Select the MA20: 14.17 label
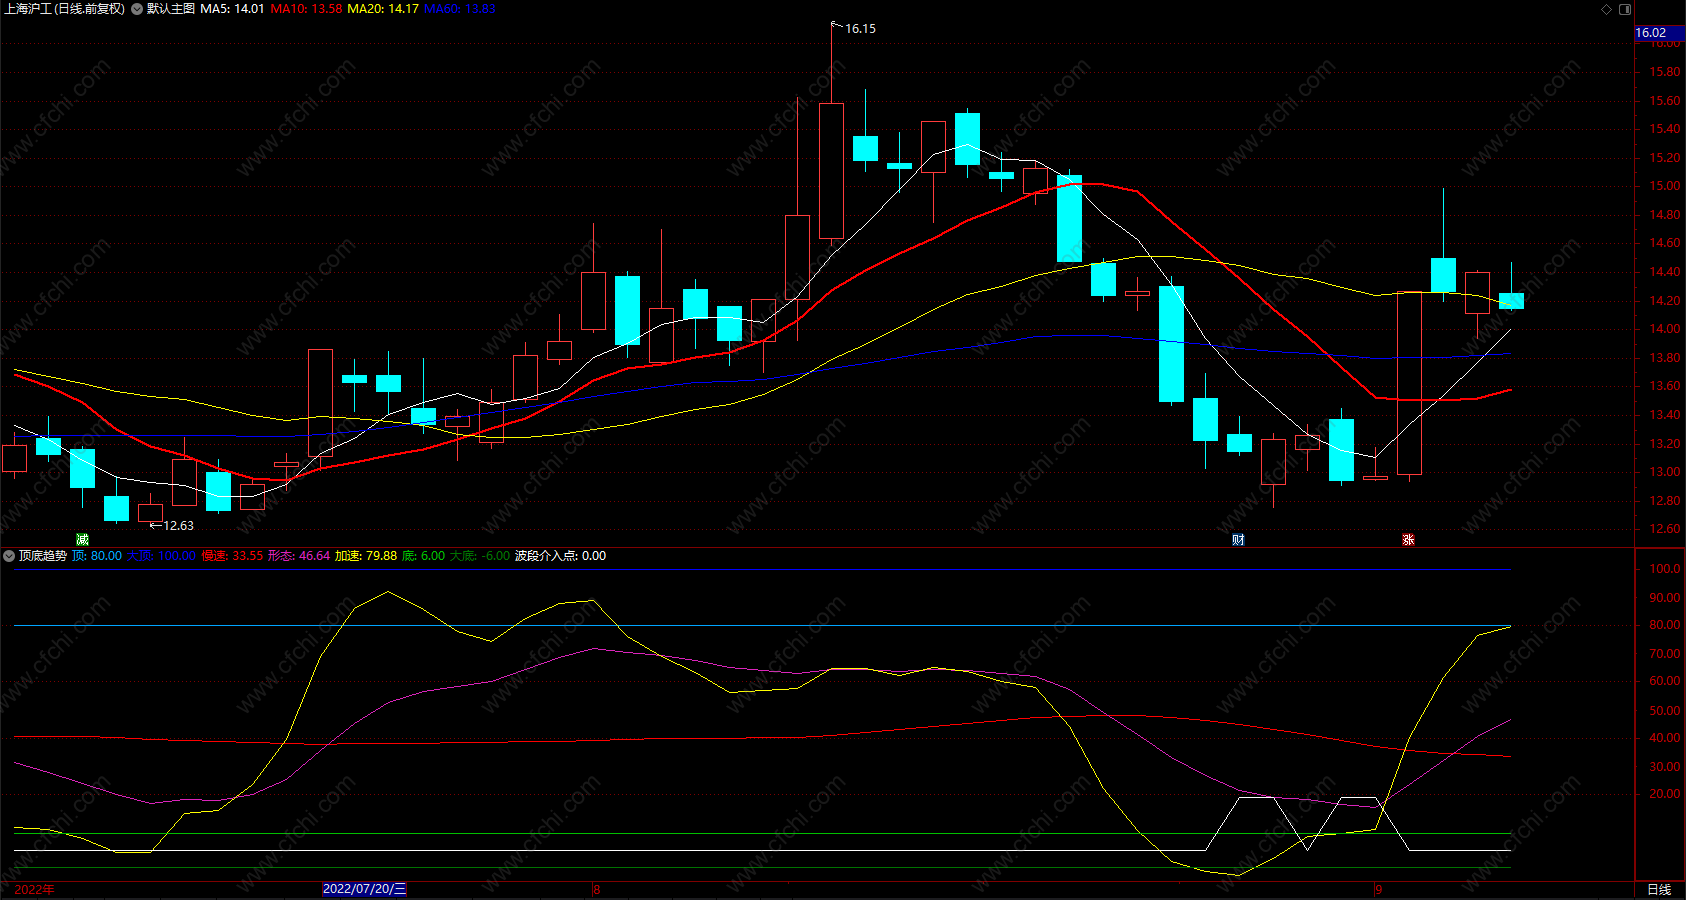The width and height of the screenshot is (1686, 900). pyautogui.click(x=383, y=9)
